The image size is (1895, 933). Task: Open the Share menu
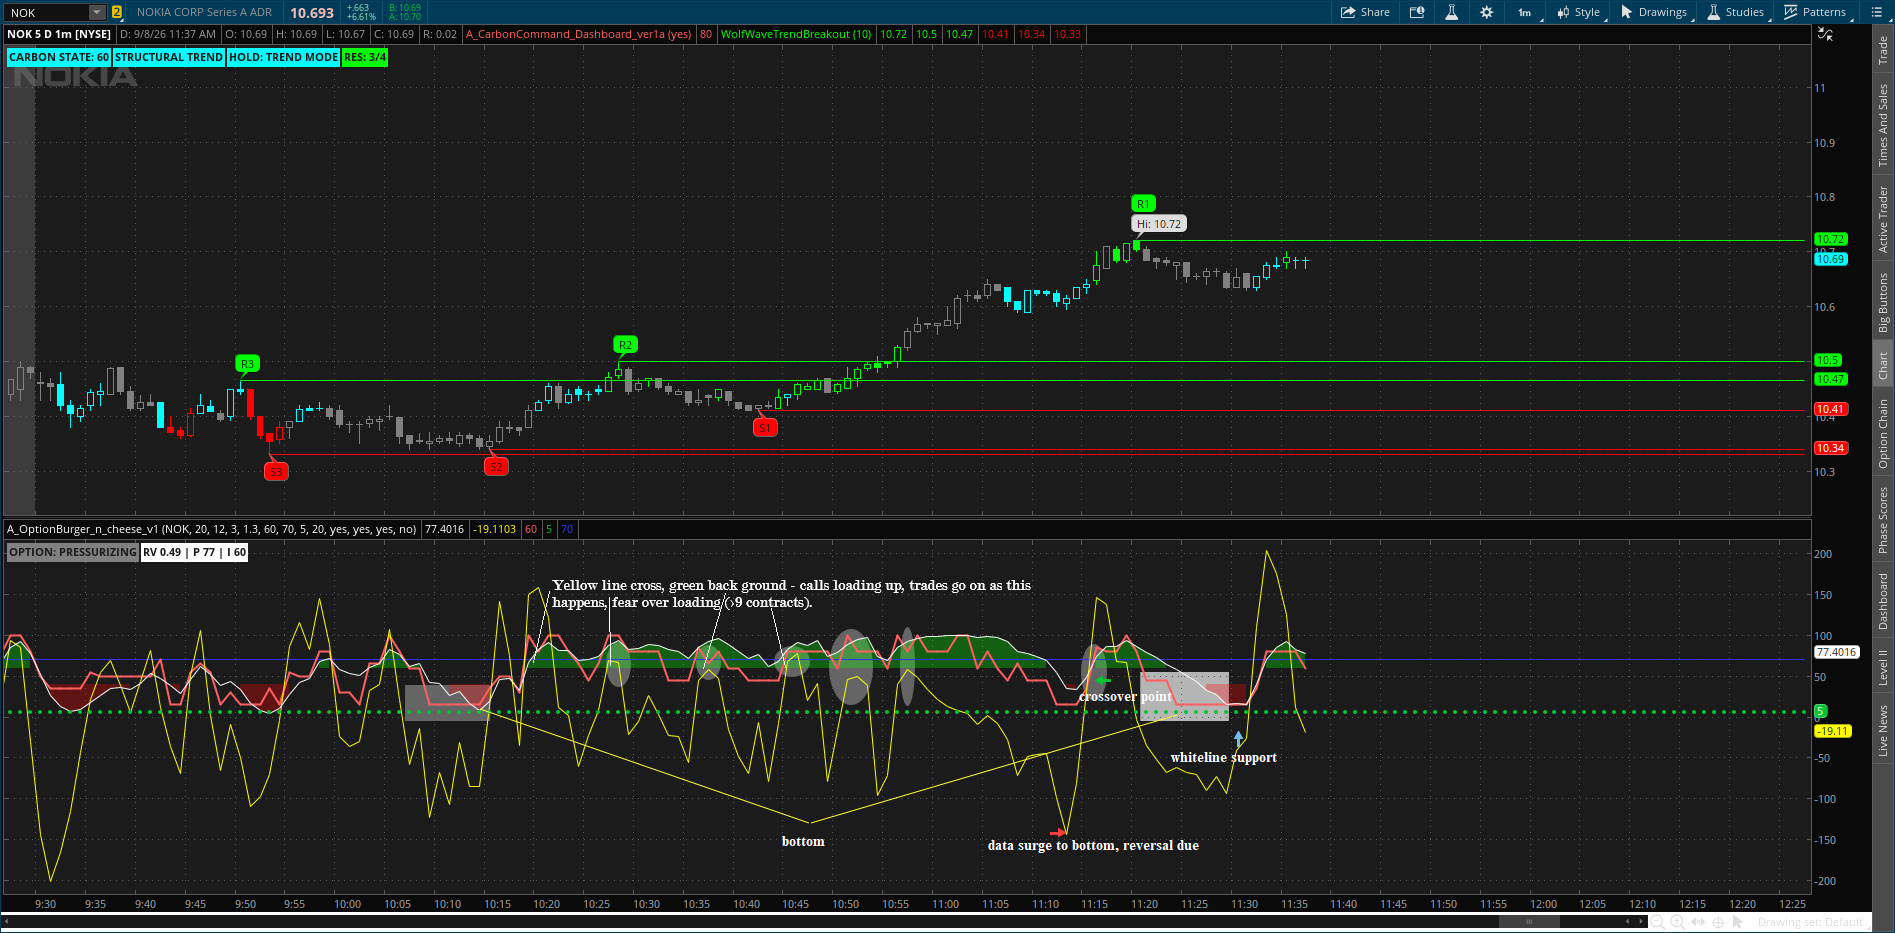tap(1365, 12)
